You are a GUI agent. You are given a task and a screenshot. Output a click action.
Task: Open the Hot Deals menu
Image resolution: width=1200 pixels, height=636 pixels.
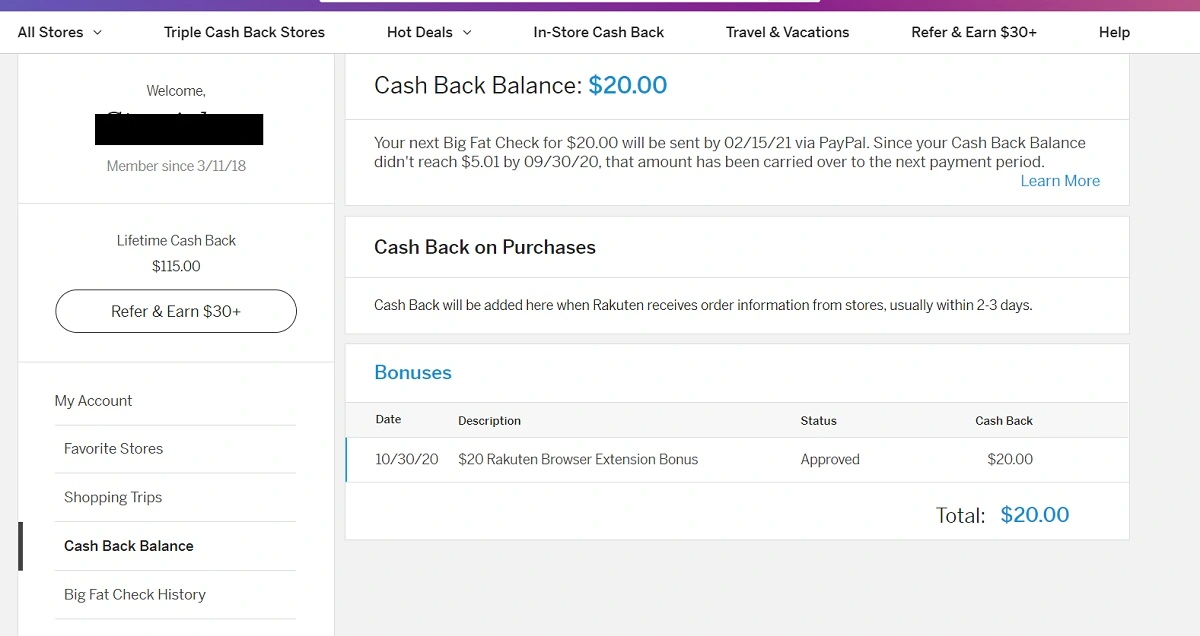click(x=429, y=32)
